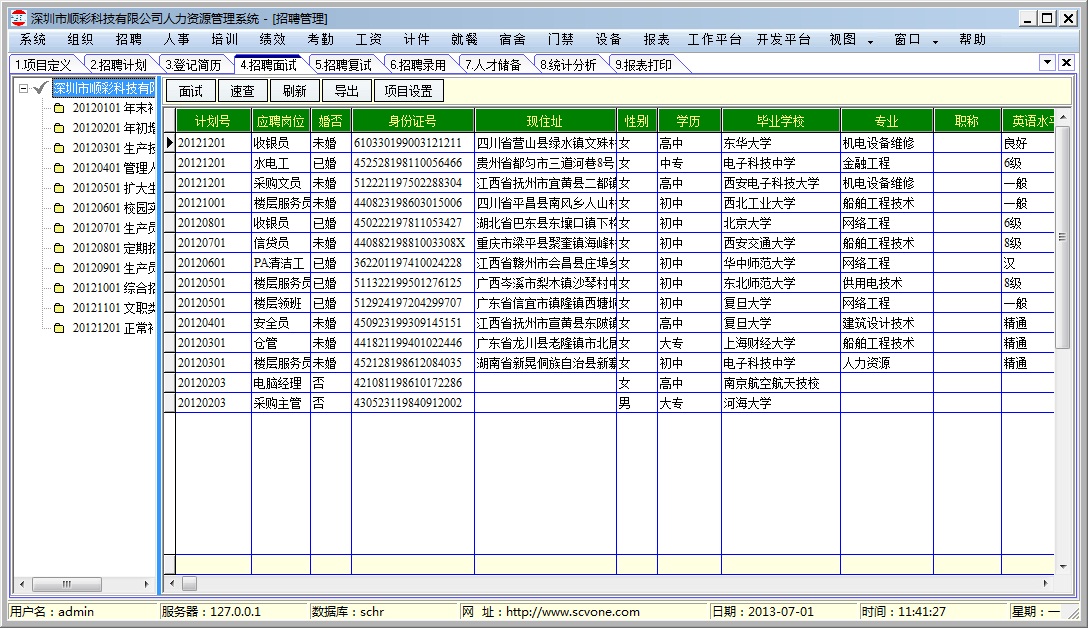Click 身份证号 column header
Screen dimensions: 1088x628
coord(413,121)
